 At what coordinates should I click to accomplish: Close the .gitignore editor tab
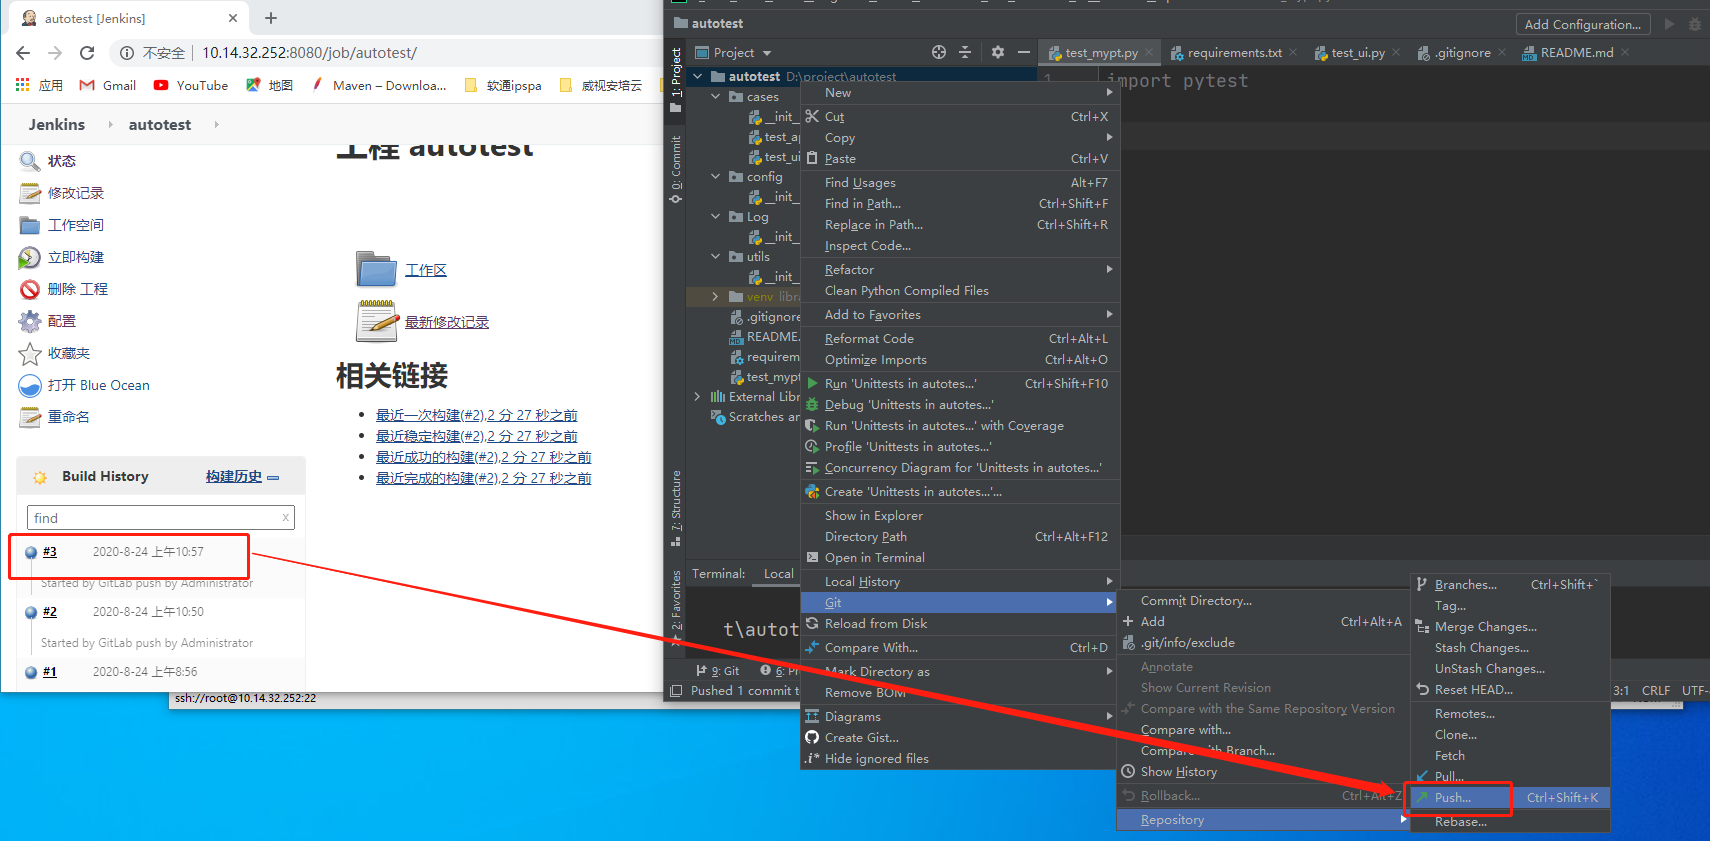pyautogui.click(x=1503, y=53)
